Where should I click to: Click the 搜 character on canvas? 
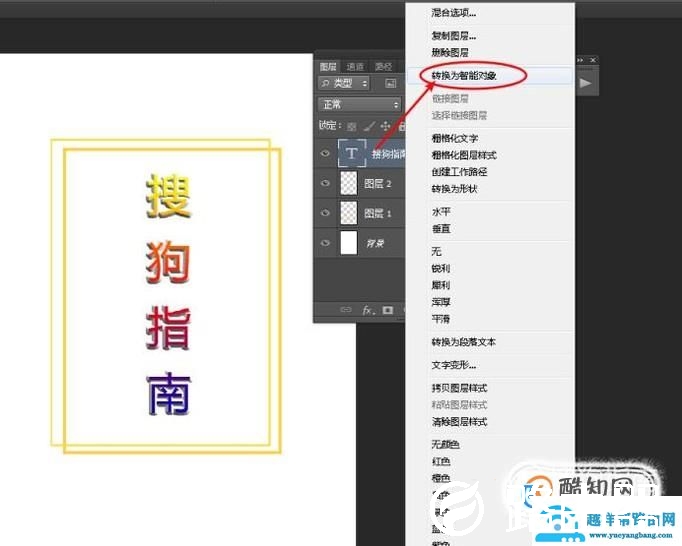click(169, 196)
